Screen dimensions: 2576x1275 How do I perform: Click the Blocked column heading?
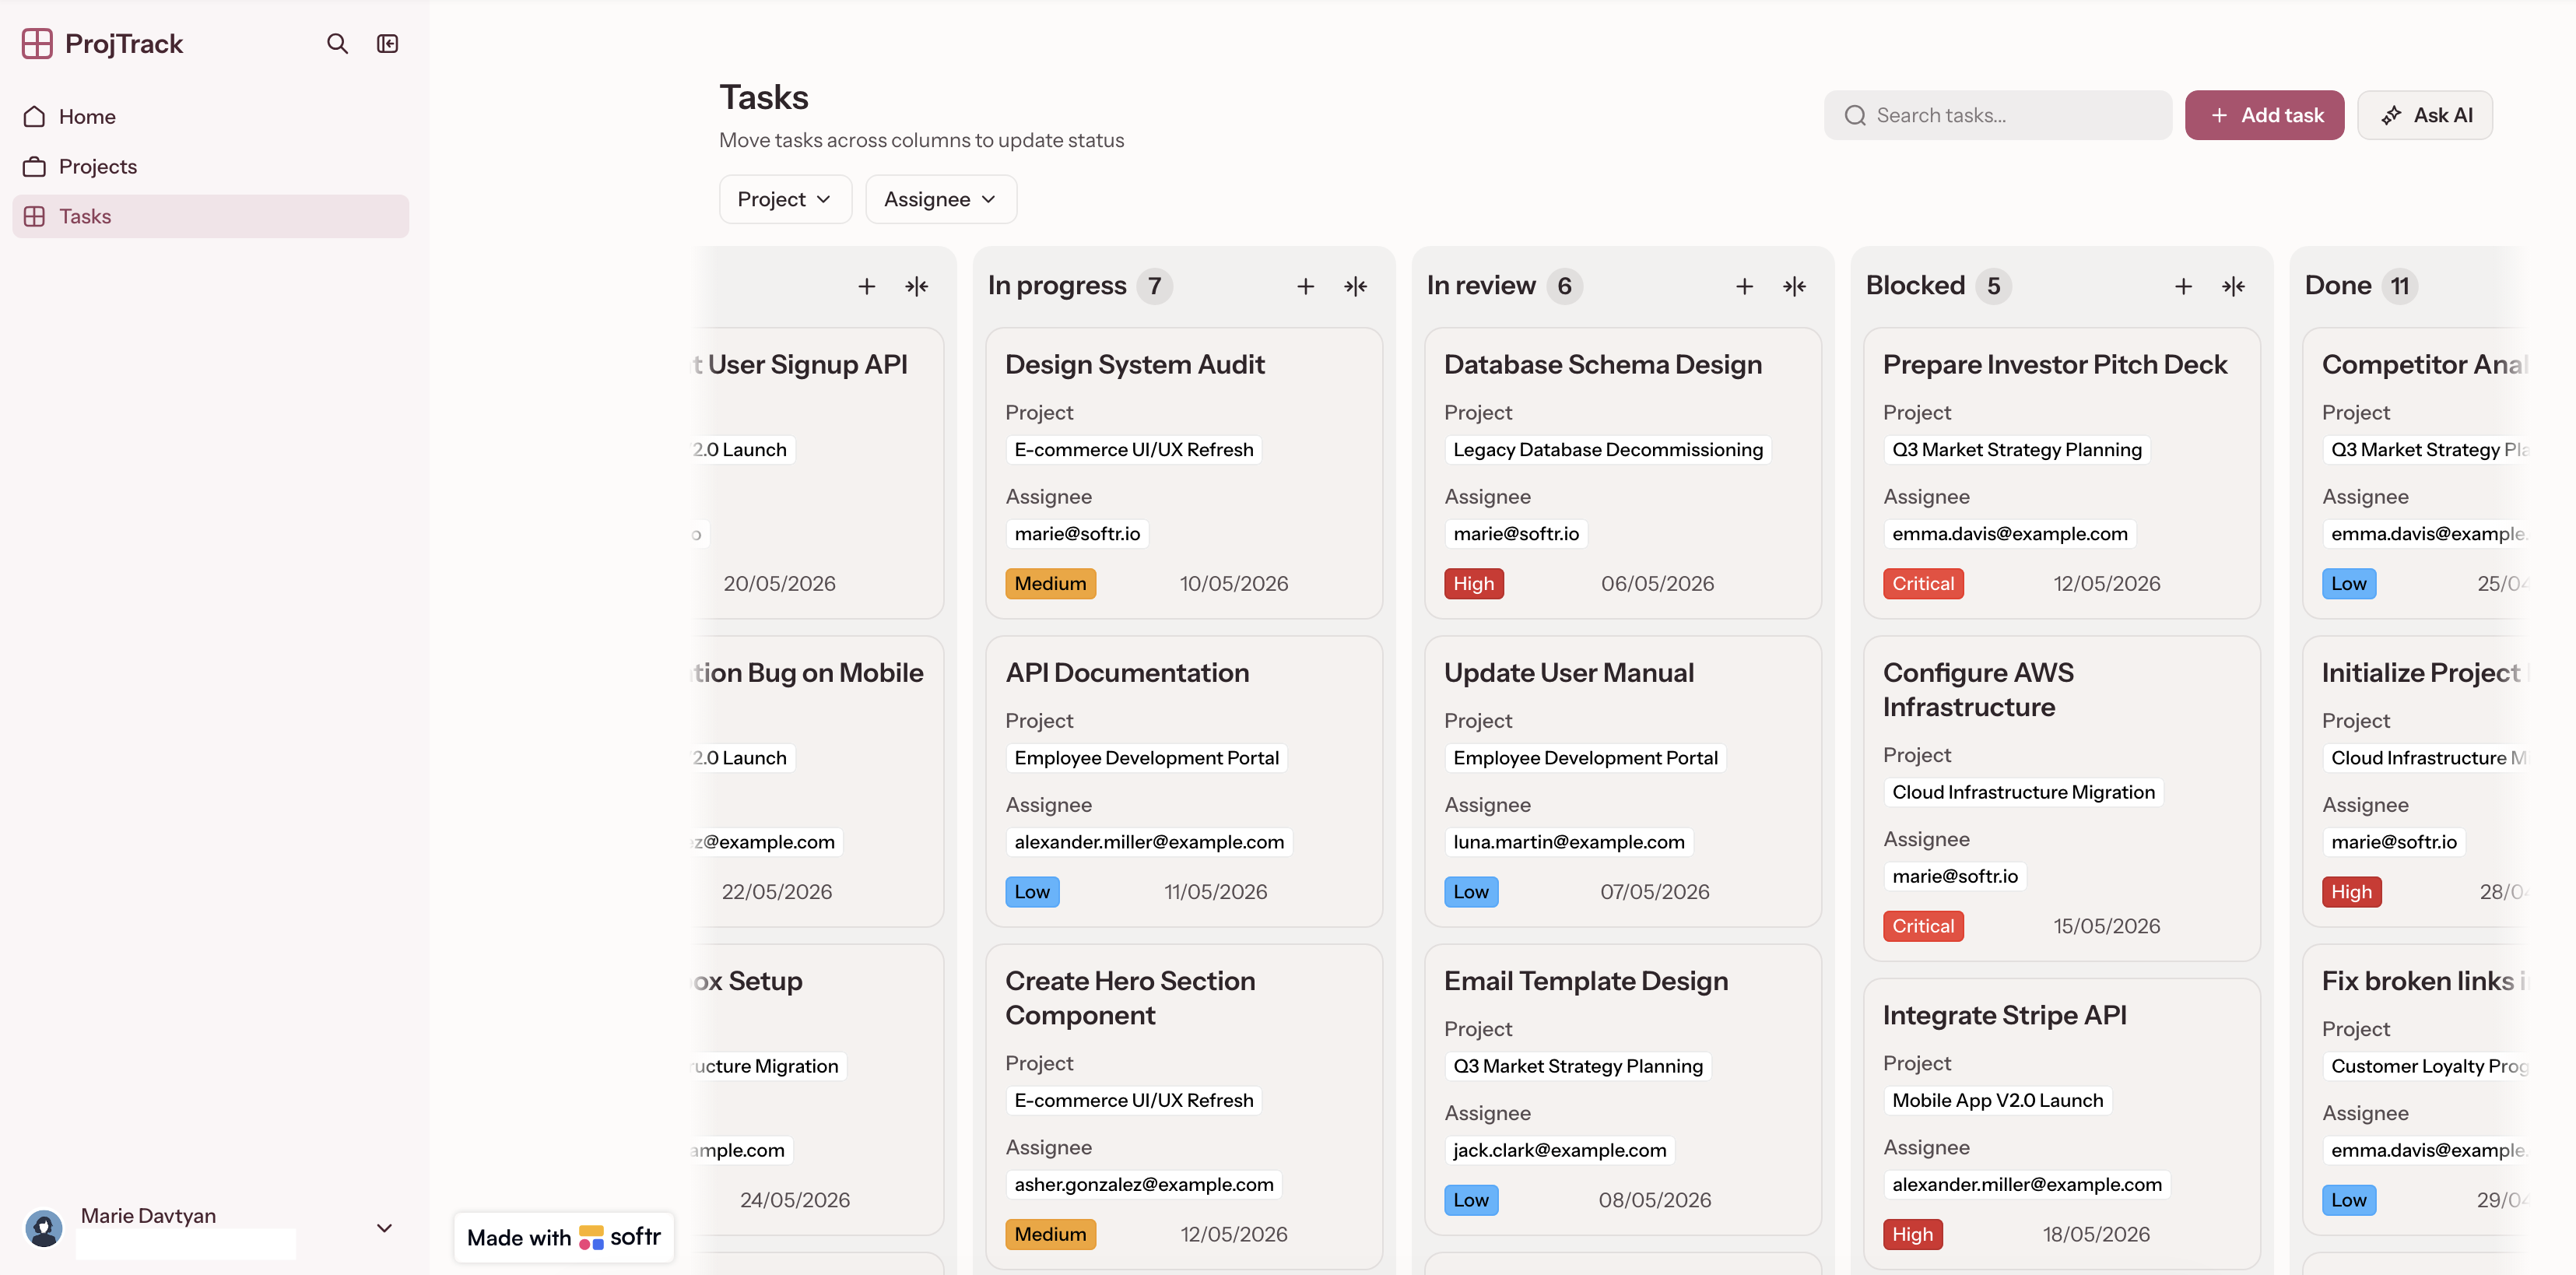[1915, 285]
